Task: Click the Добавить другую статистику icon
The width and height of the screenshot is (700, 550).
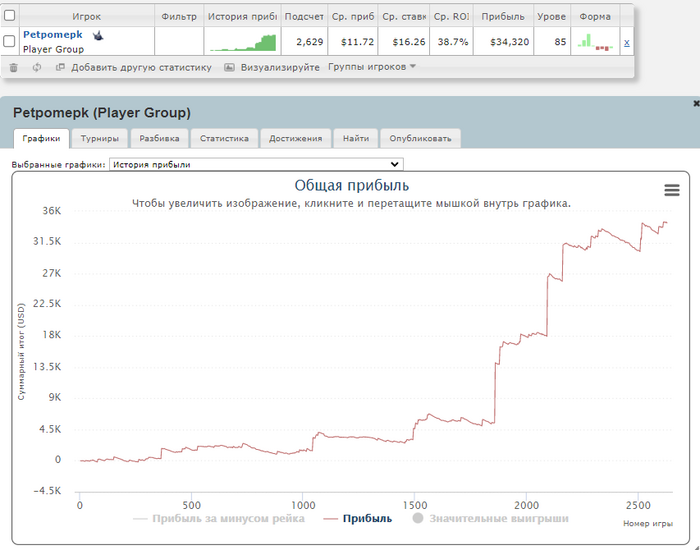Action: (60, 67)
